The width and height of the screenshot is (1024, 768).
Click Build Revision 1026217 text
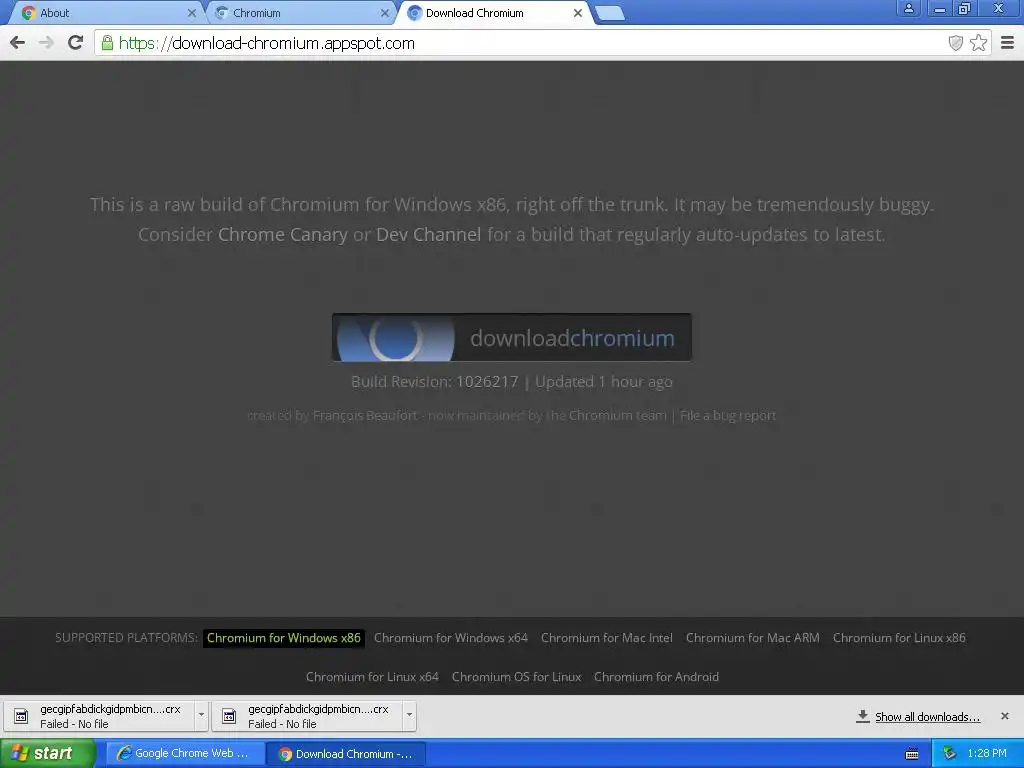[x=434, y=381]
